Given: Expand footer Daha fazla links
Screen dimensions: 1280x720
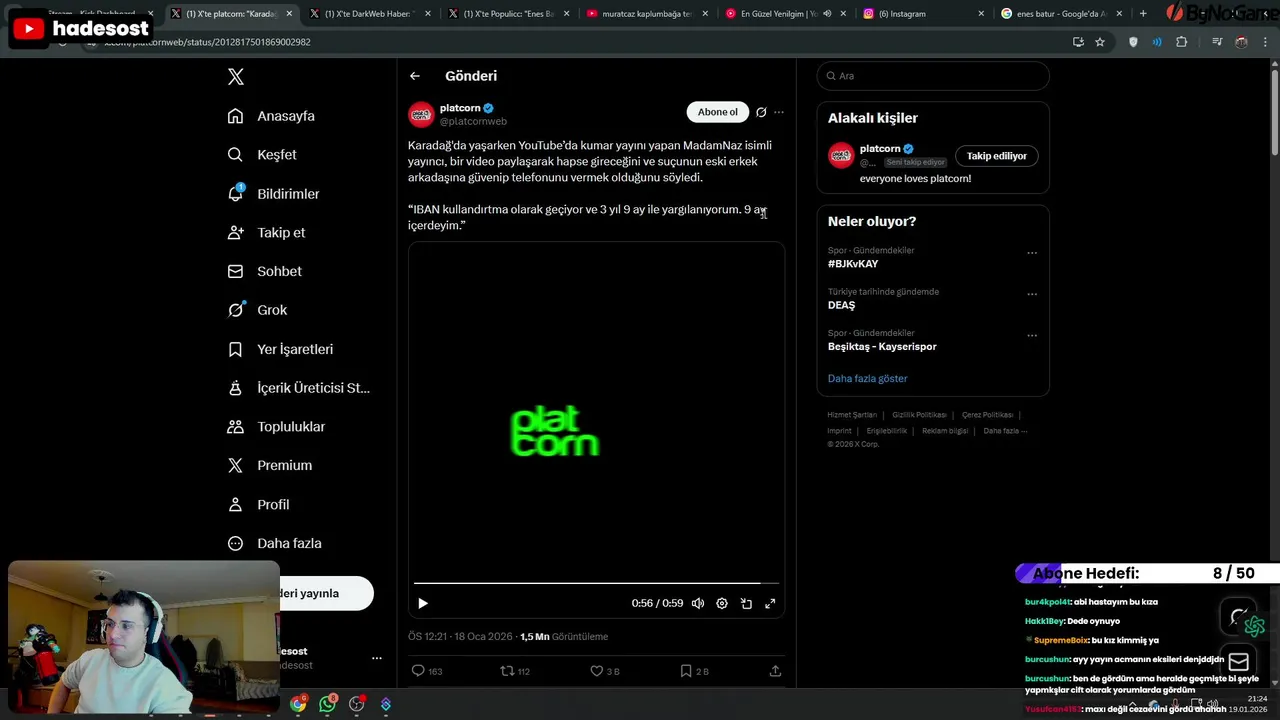Looking at the screenshot, I should click(1005, 430).
